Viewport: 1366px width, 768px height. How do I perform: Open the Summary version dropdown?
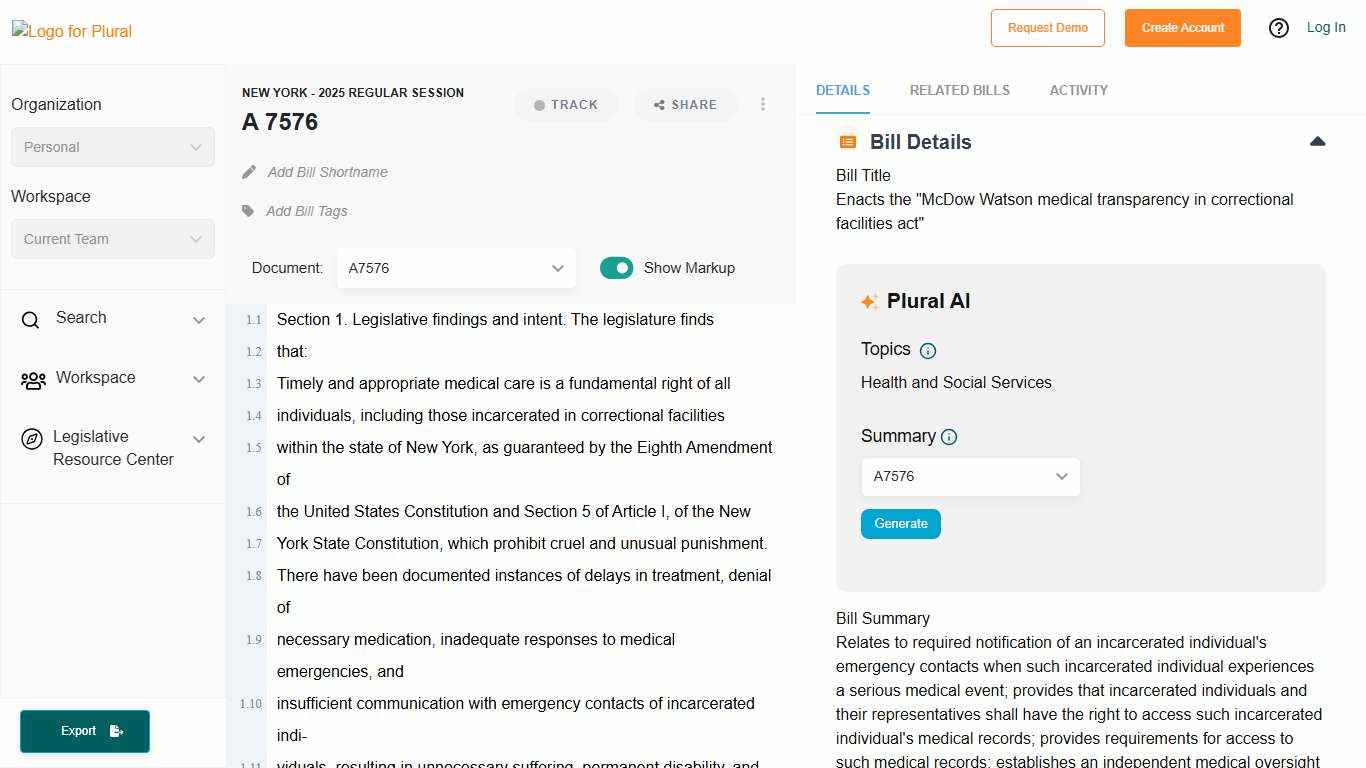point(970,477)
